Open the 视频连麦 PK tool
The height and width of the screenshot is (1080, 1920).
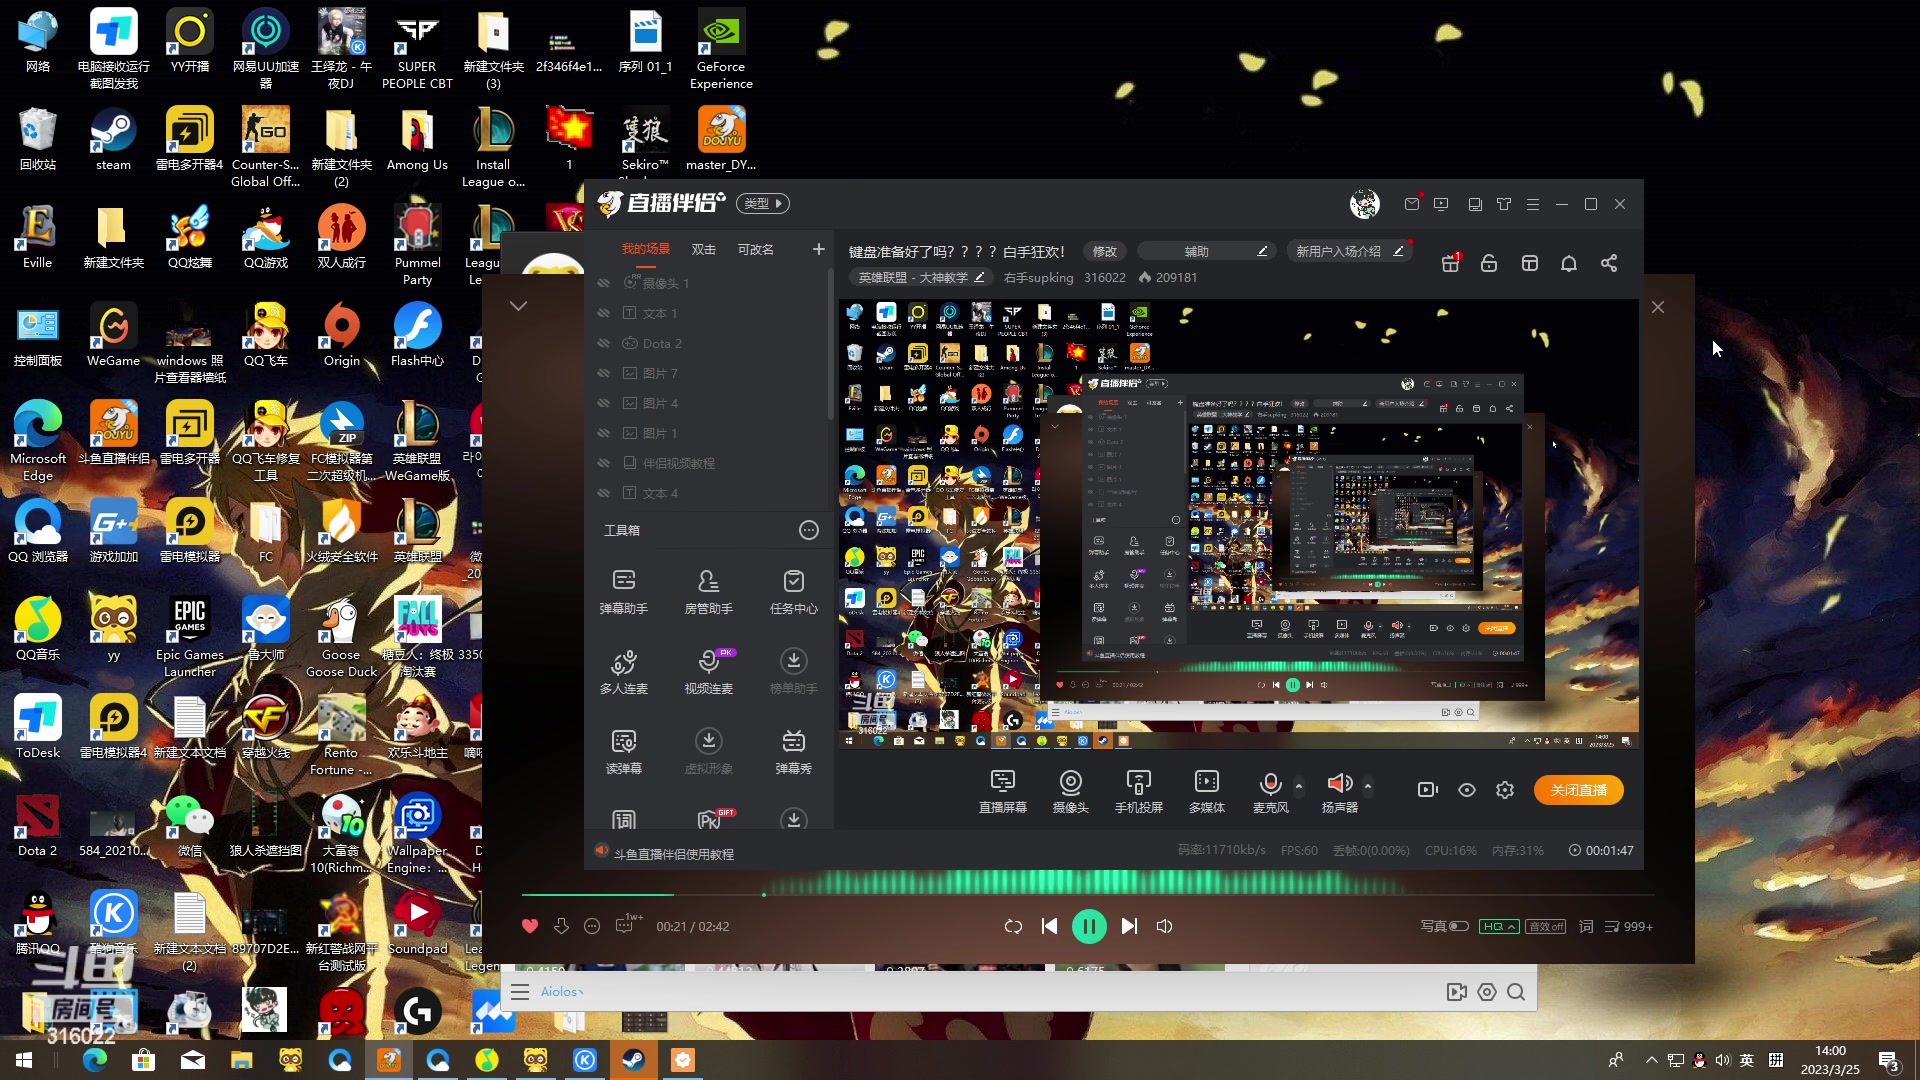pyautogui.click(x=708, y=670)
